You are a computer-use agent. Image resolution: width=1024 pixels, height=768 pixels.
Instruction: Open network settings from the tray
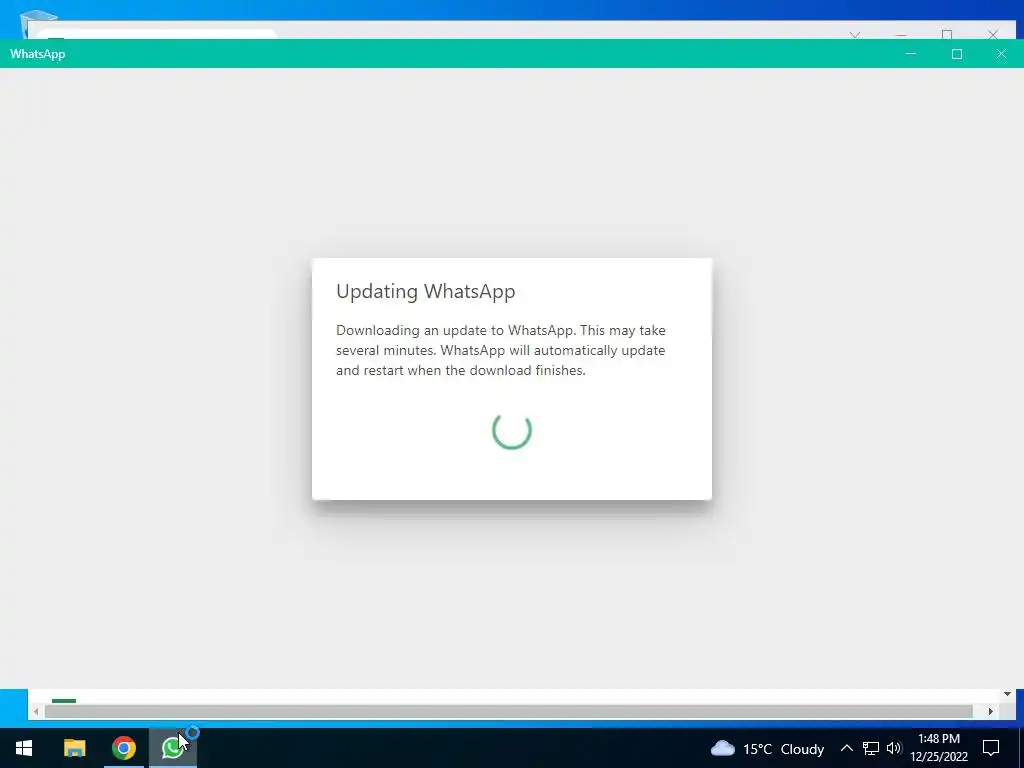point(871,748)
